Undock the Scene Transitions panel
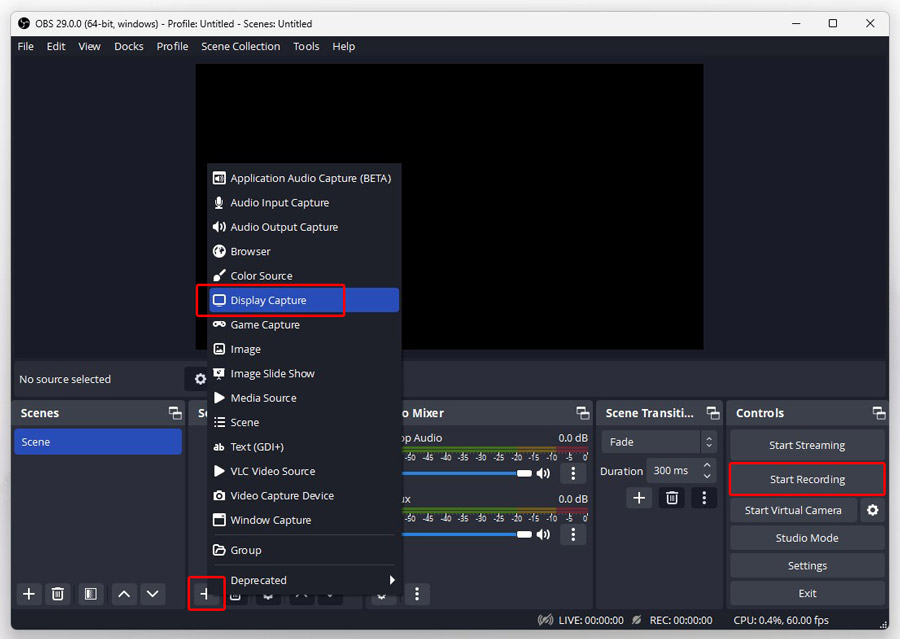The height and width of the screenshot is (639, 900). click(713, 413)
